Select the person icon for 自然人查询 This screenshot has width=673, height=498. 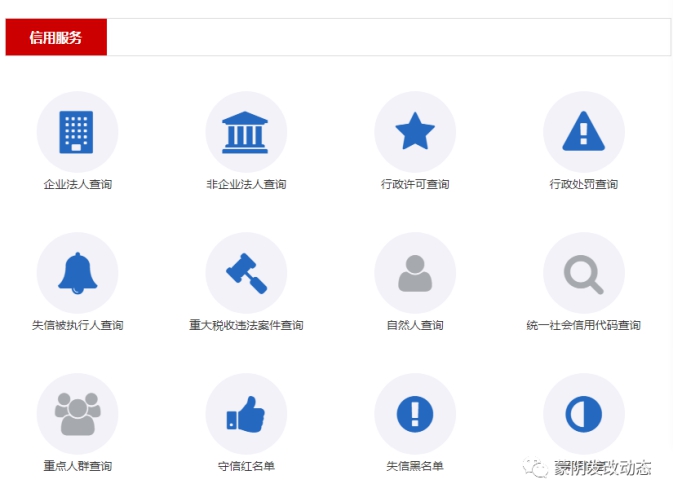(x=415, y=273)
